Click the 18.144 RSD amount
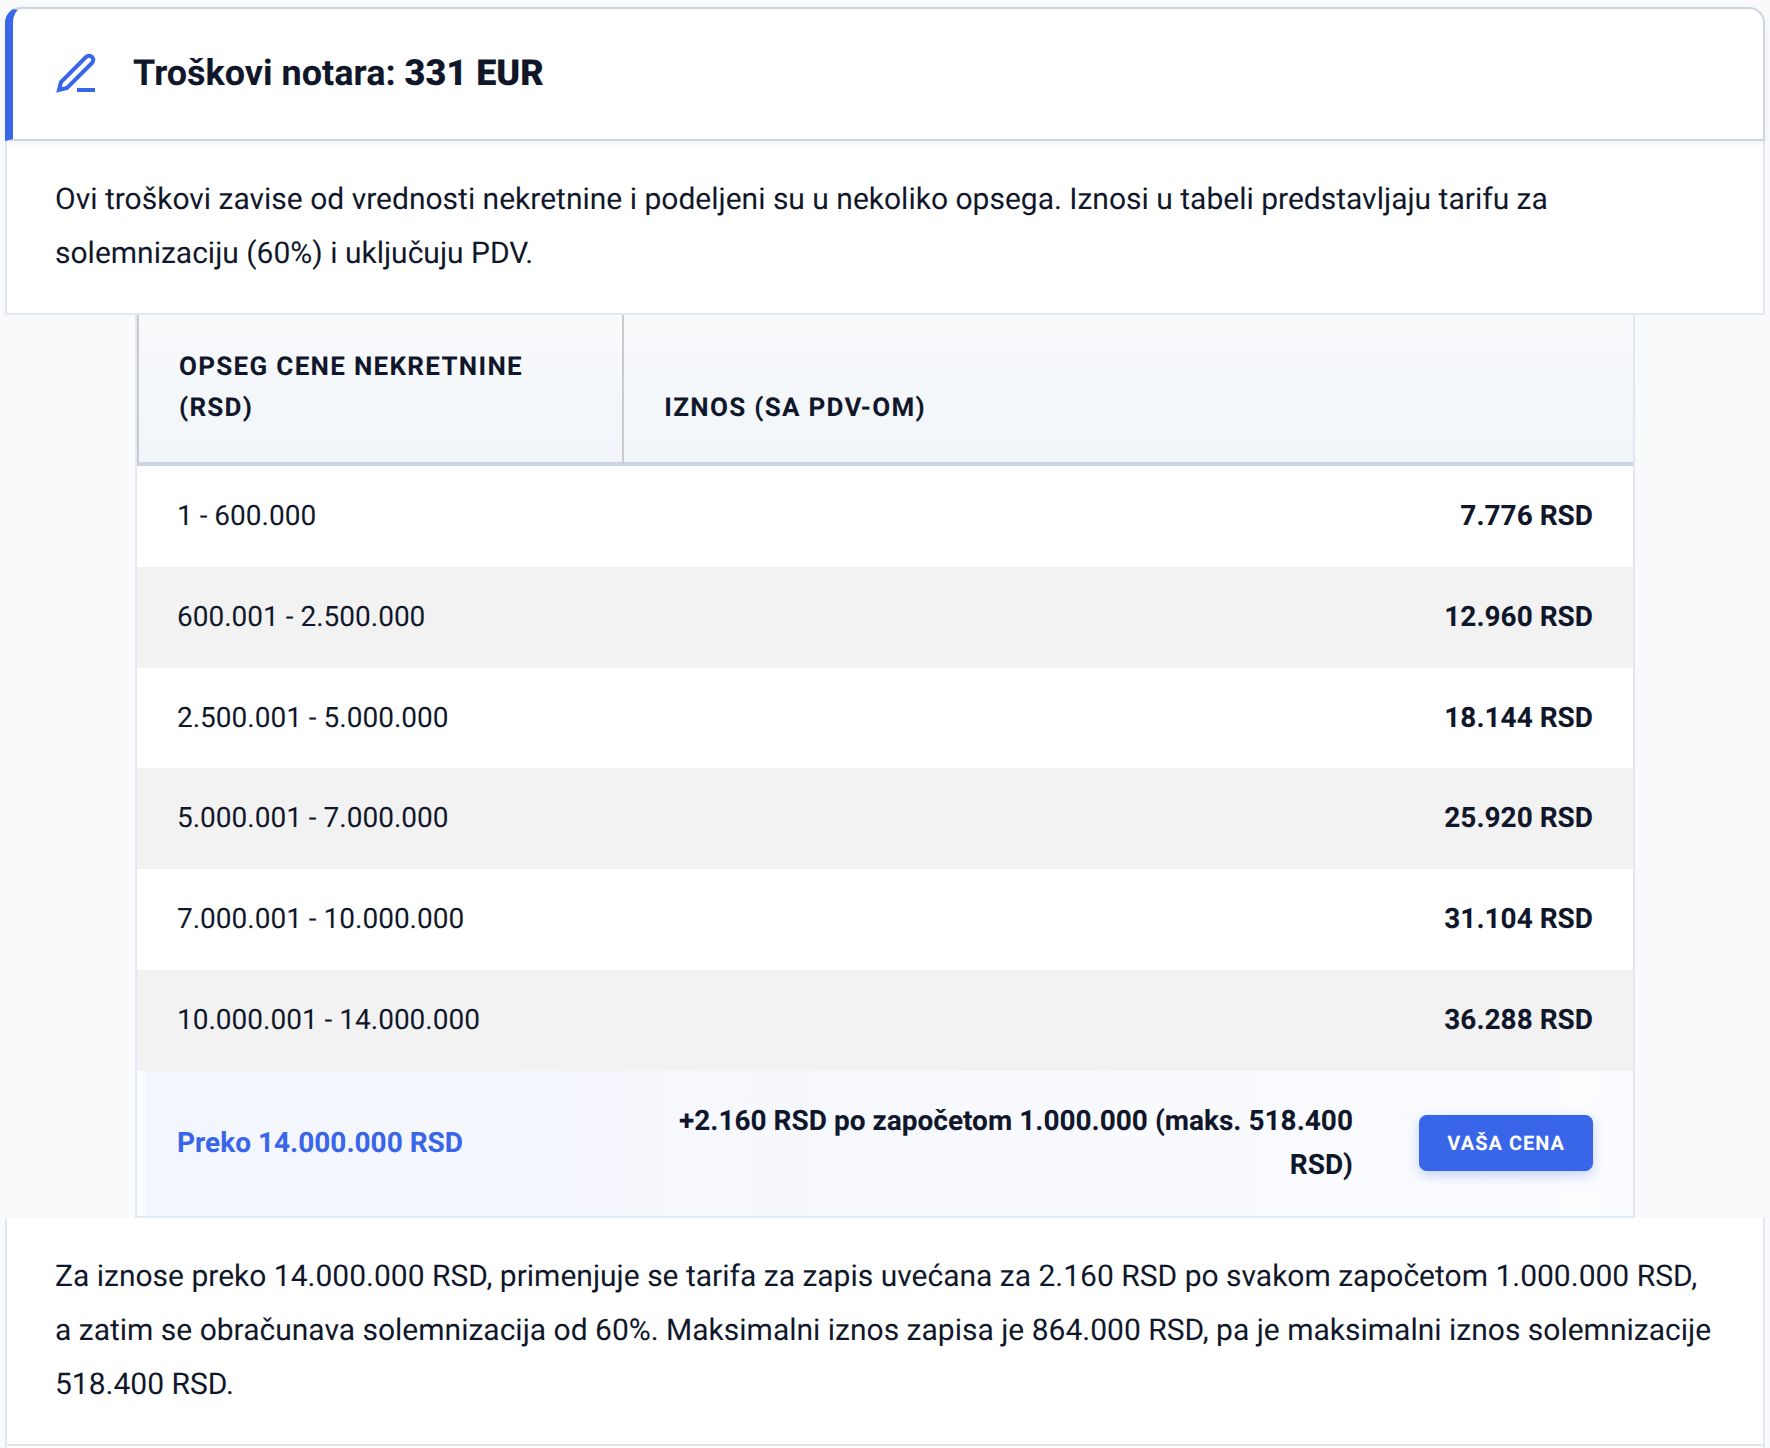The image size is (1770, 1448). tap(1518, 718)
